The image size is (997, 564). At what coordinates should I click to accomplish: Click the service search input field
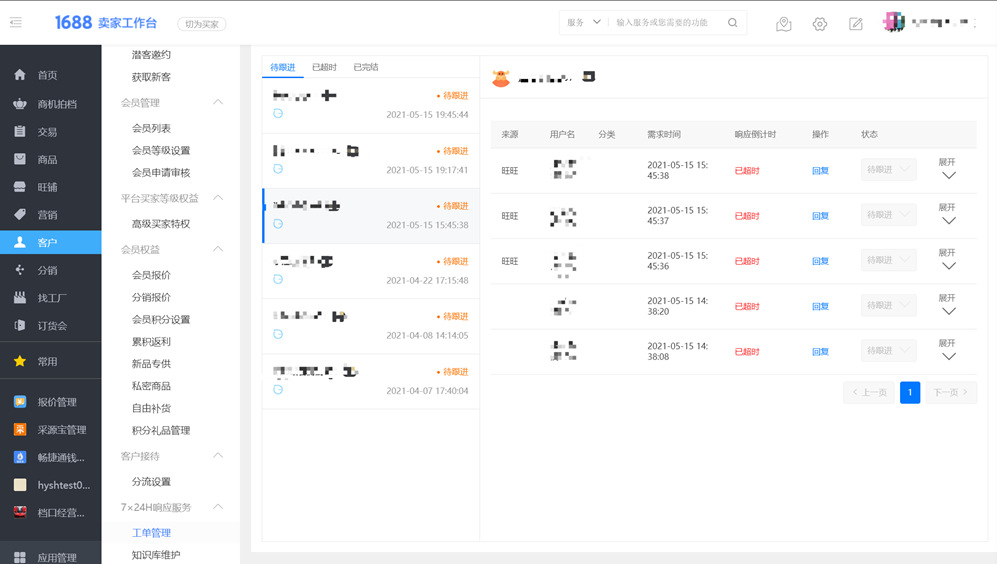tap(665, 23)
